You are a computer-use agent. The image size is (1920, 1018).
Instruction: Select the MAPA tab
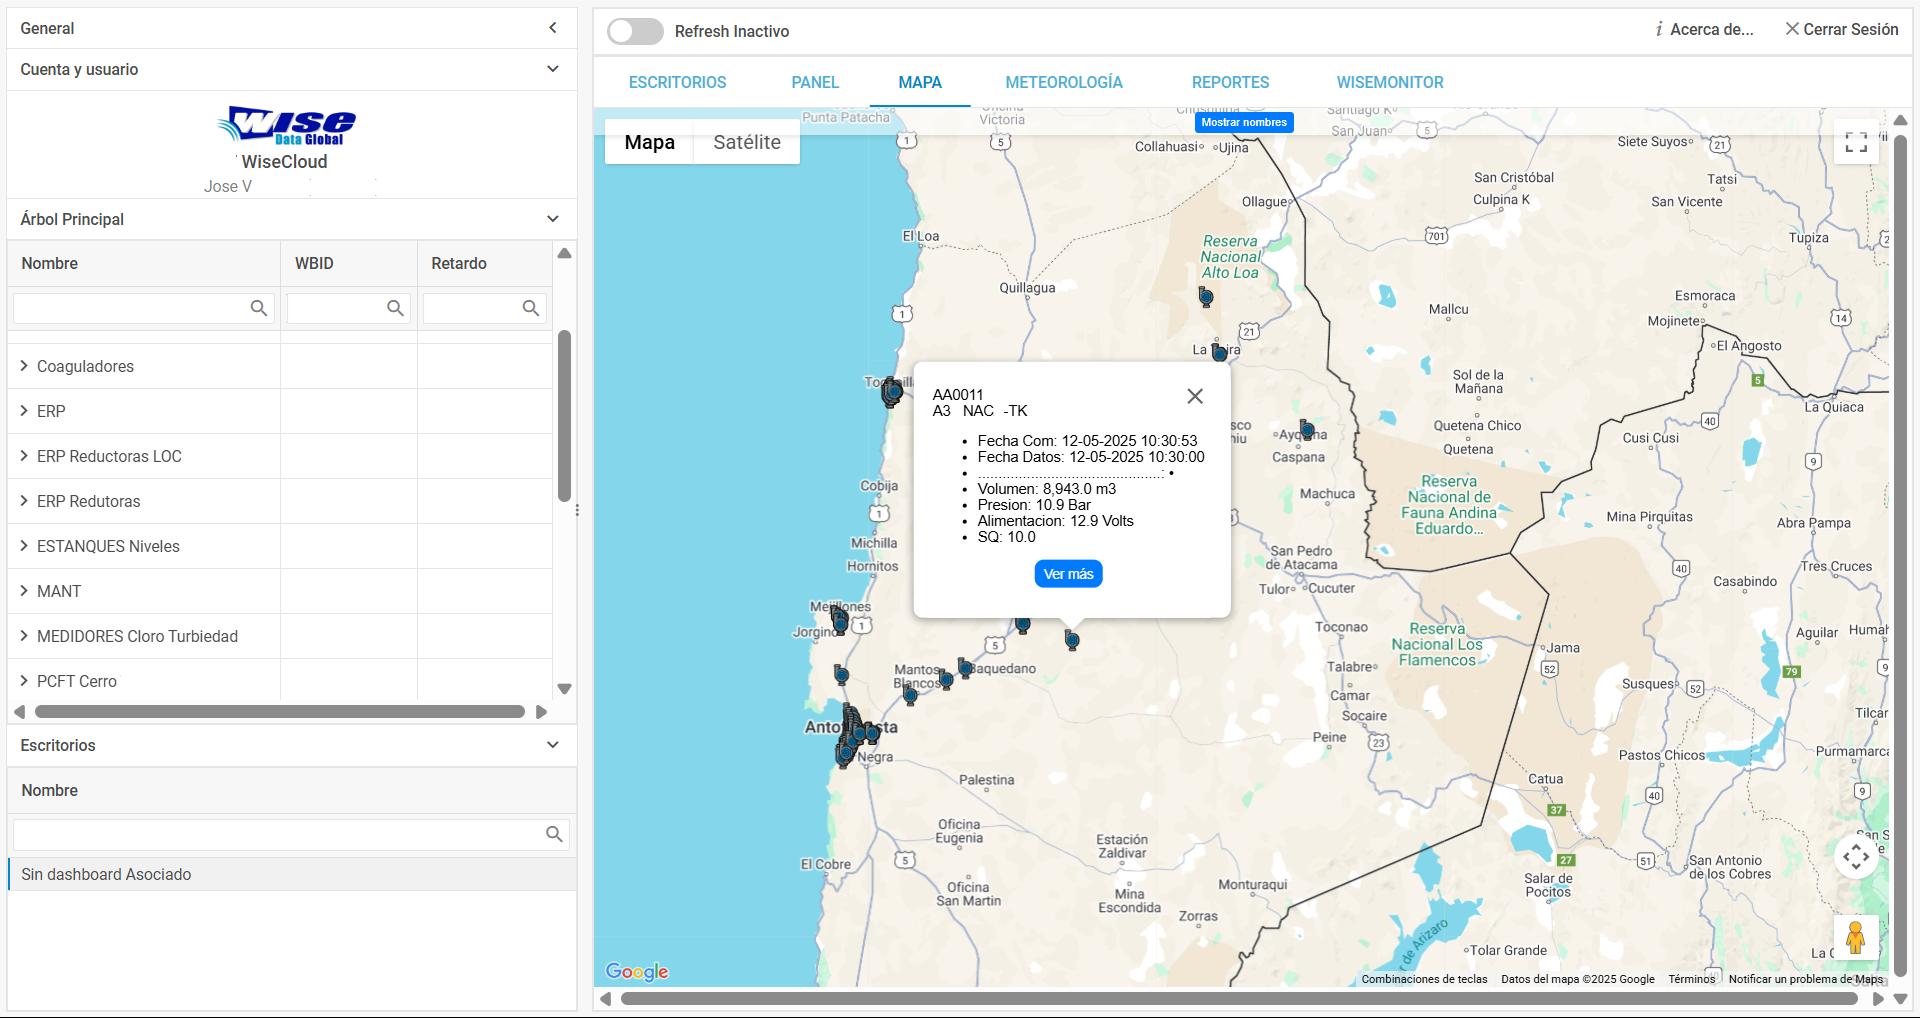point(920,82)
